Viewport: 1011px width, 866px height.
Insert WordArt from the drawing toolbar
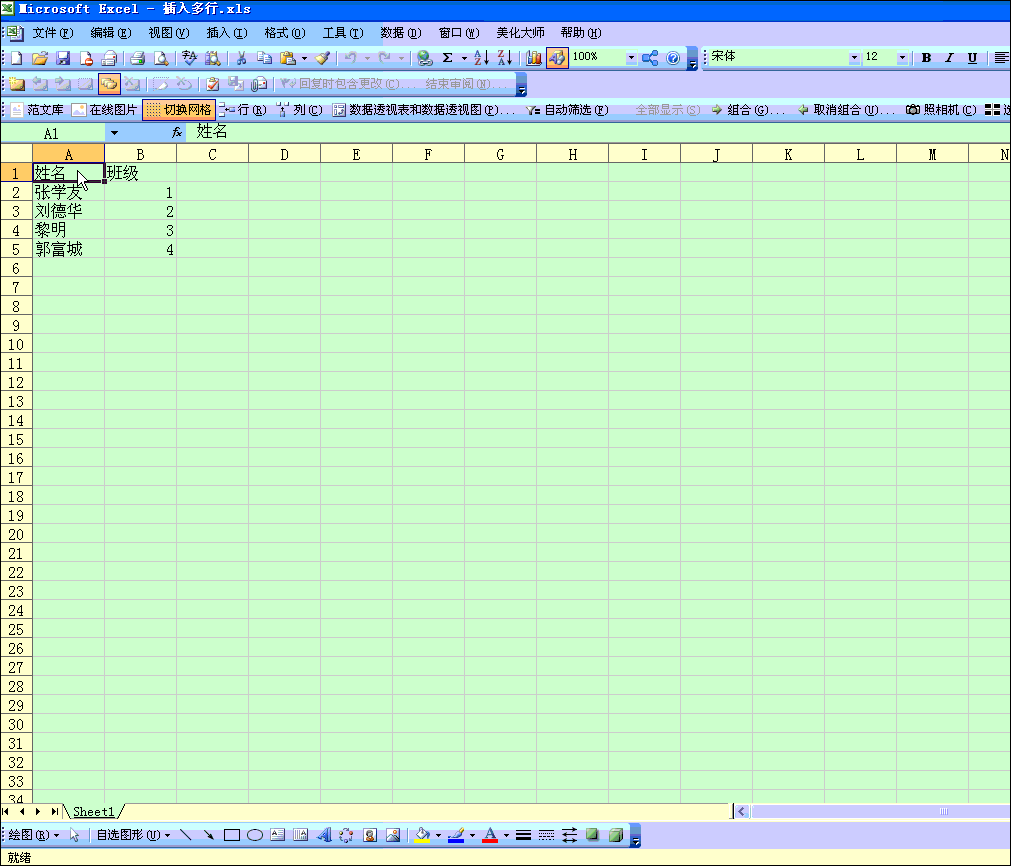324,835
